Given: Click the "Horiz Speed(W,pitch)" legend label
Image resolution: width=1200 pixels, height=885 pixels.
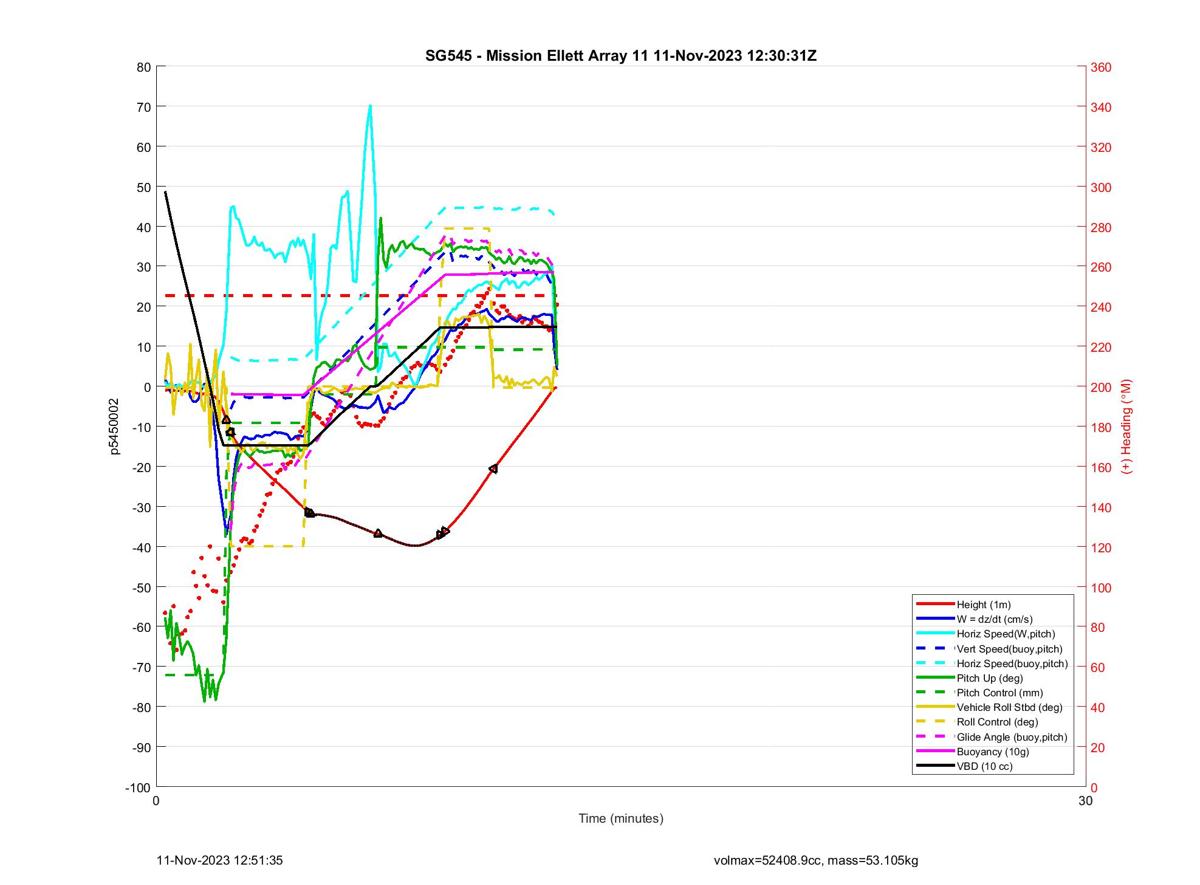Looking at the screenshot, I should [x=1006, y=633].
